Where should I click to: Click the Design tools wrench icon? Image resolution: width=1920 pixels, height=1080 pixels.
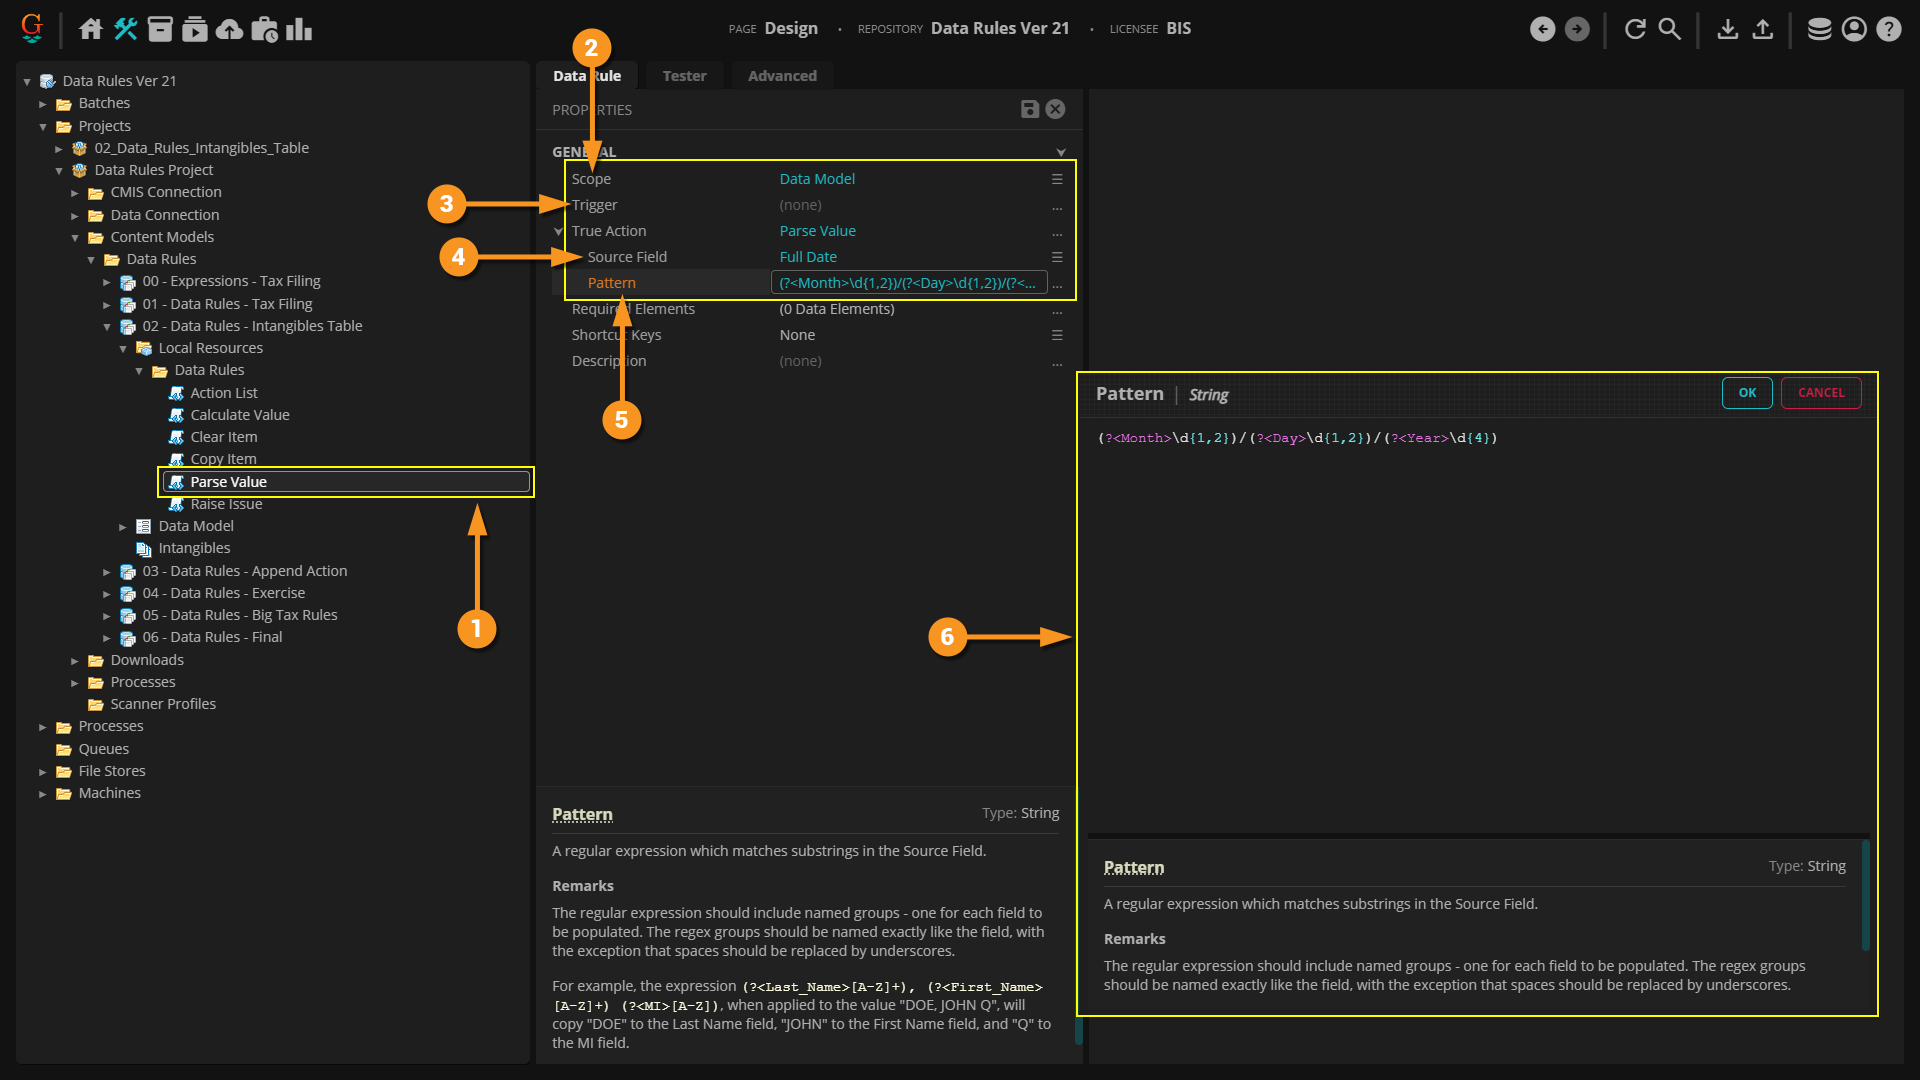click(x=126, y=29)
